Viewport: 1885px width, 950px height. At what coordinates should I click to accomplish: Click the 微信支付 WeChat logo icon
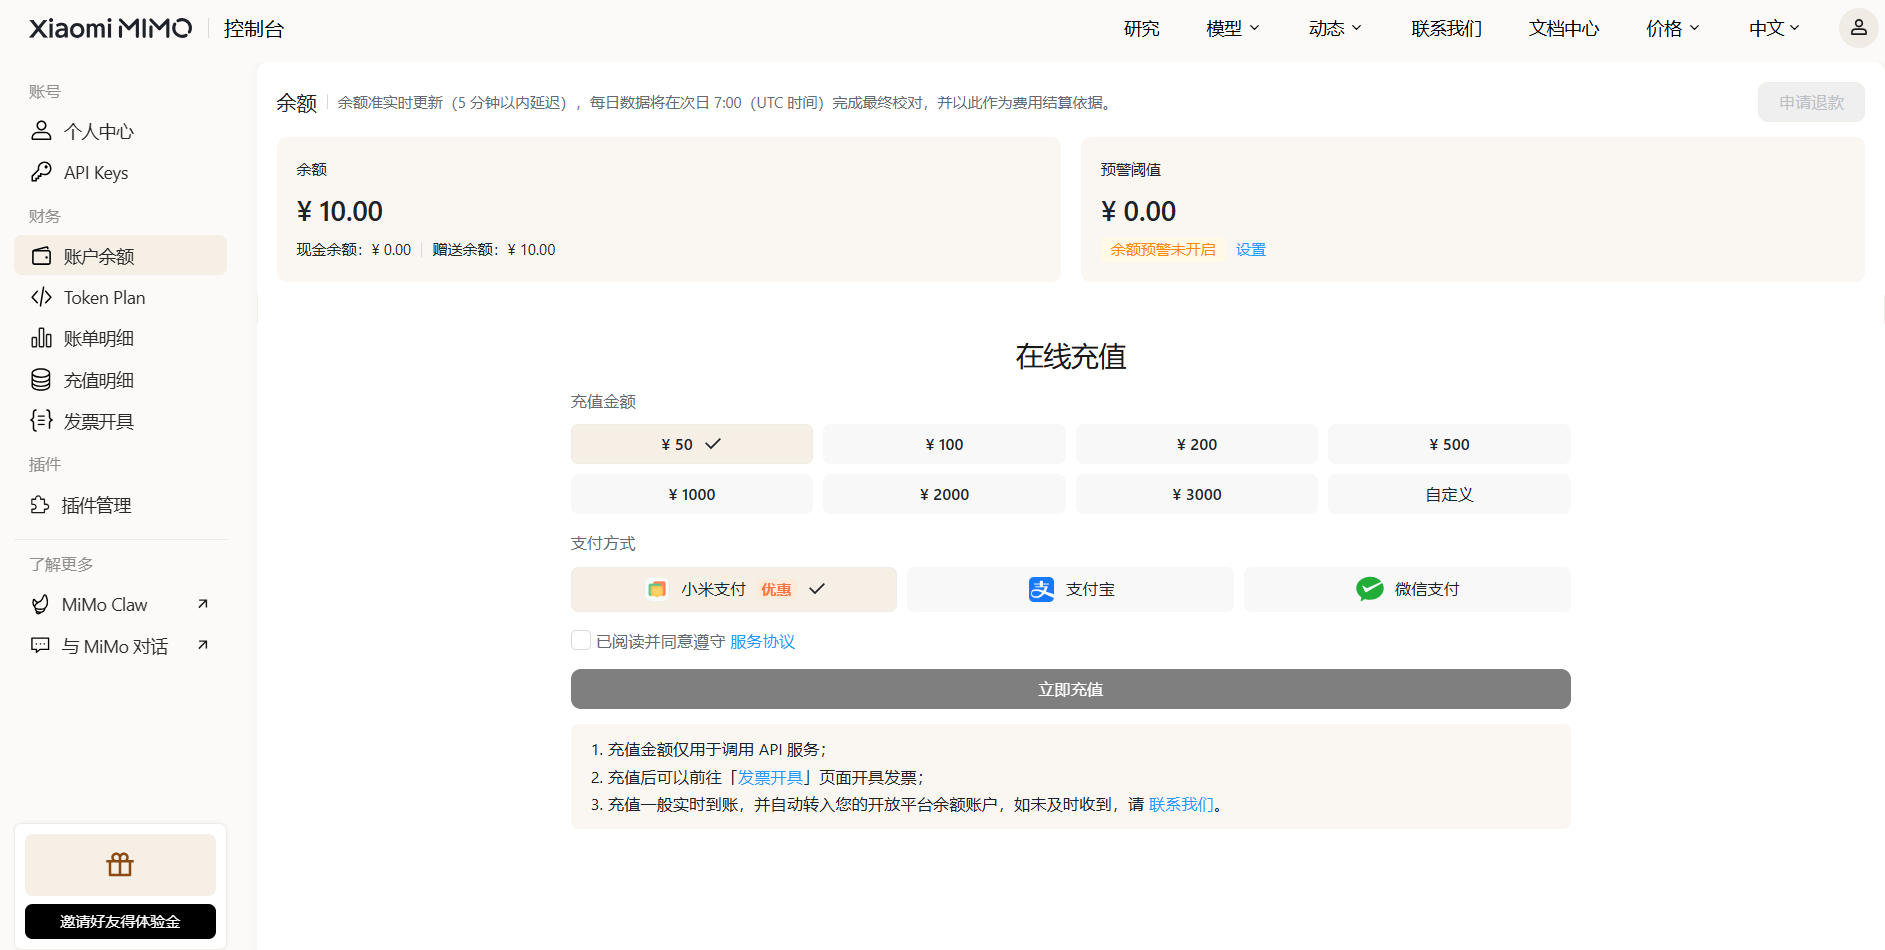coord(1370,589)
